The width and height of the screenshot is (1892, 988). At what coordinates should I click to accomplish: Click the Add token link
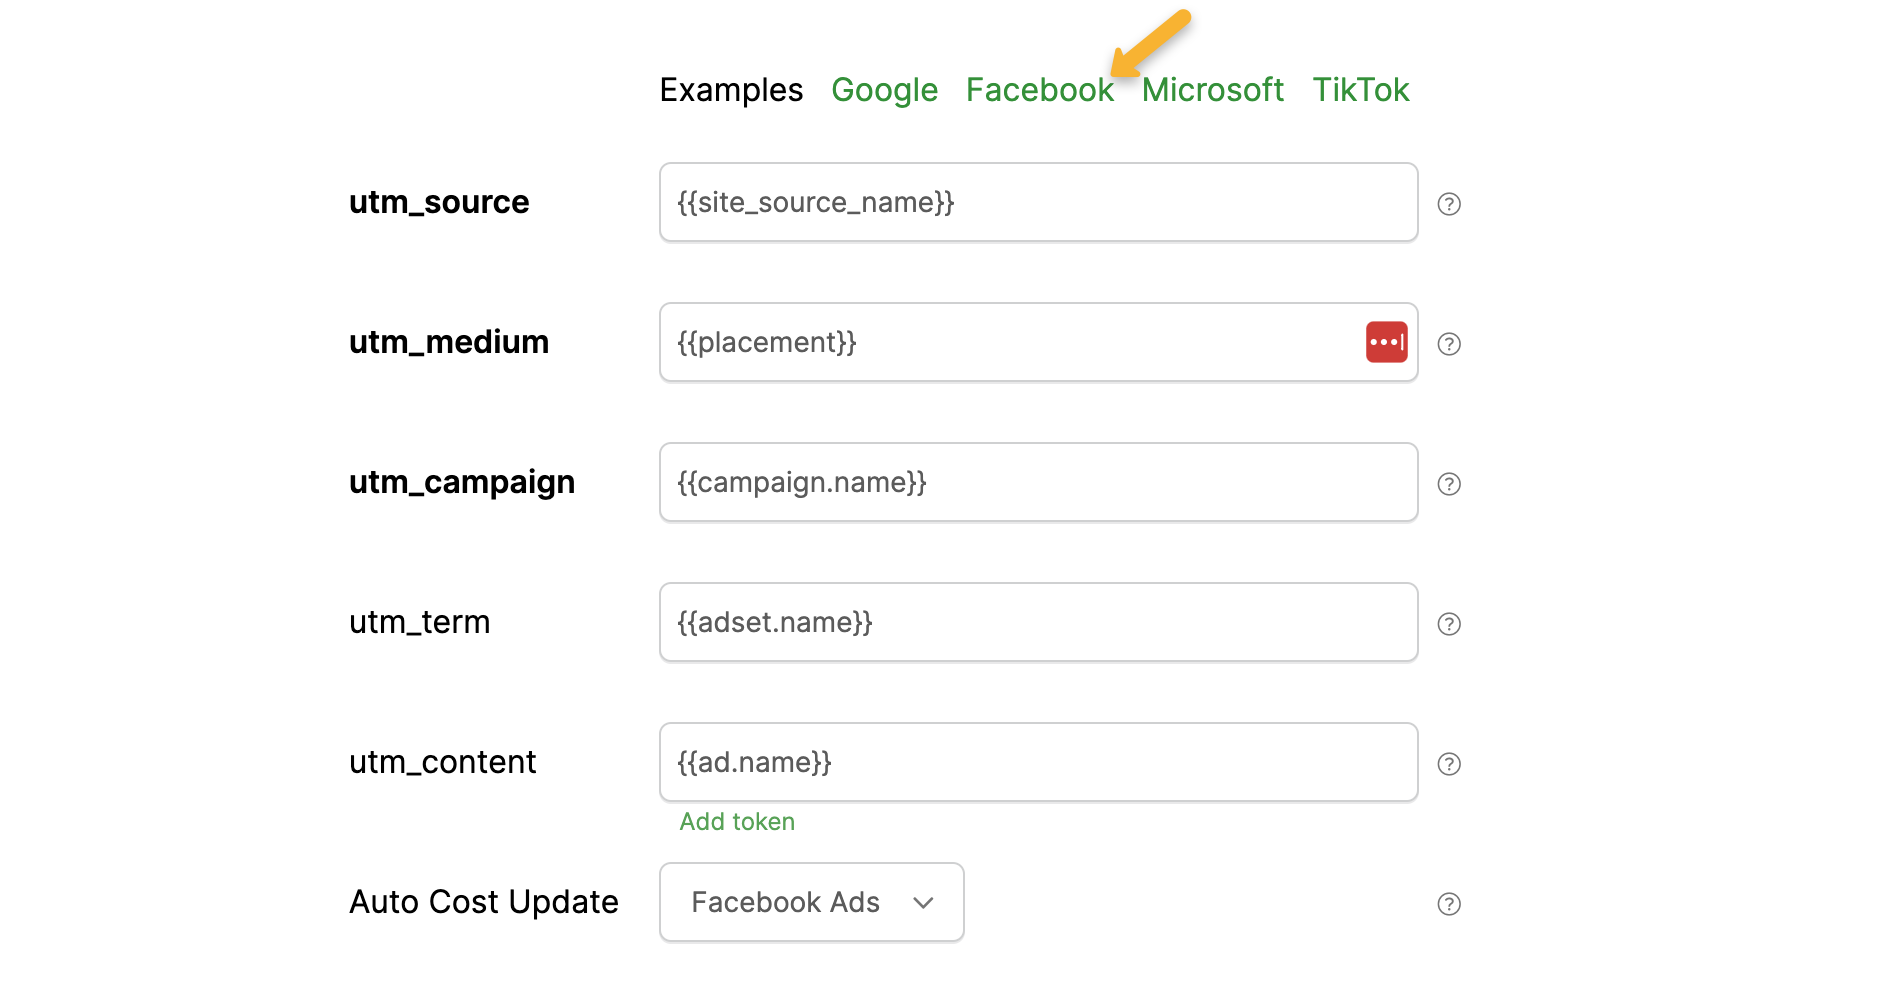pos(737,822)
